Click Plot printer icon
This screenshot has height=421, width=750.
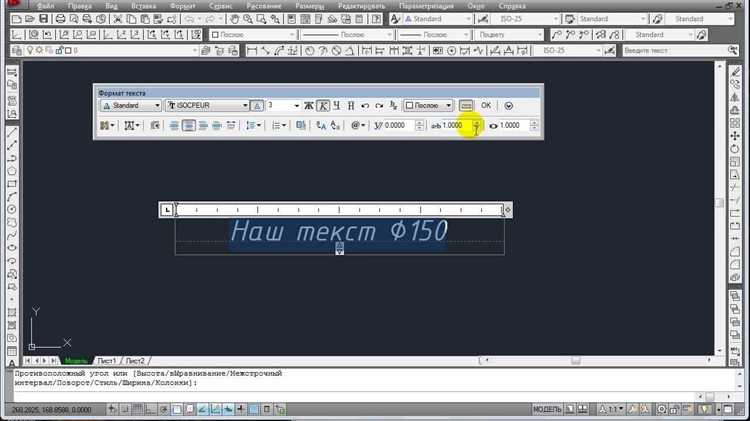[60, 19]
